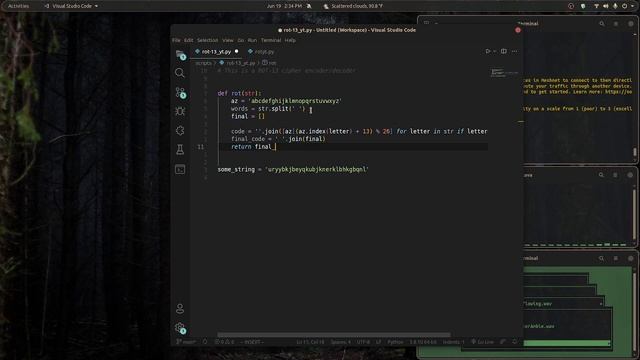Click the LF end-of-line setting
The height and width of the screenshot is (360, 640).
tap(378, 342)
